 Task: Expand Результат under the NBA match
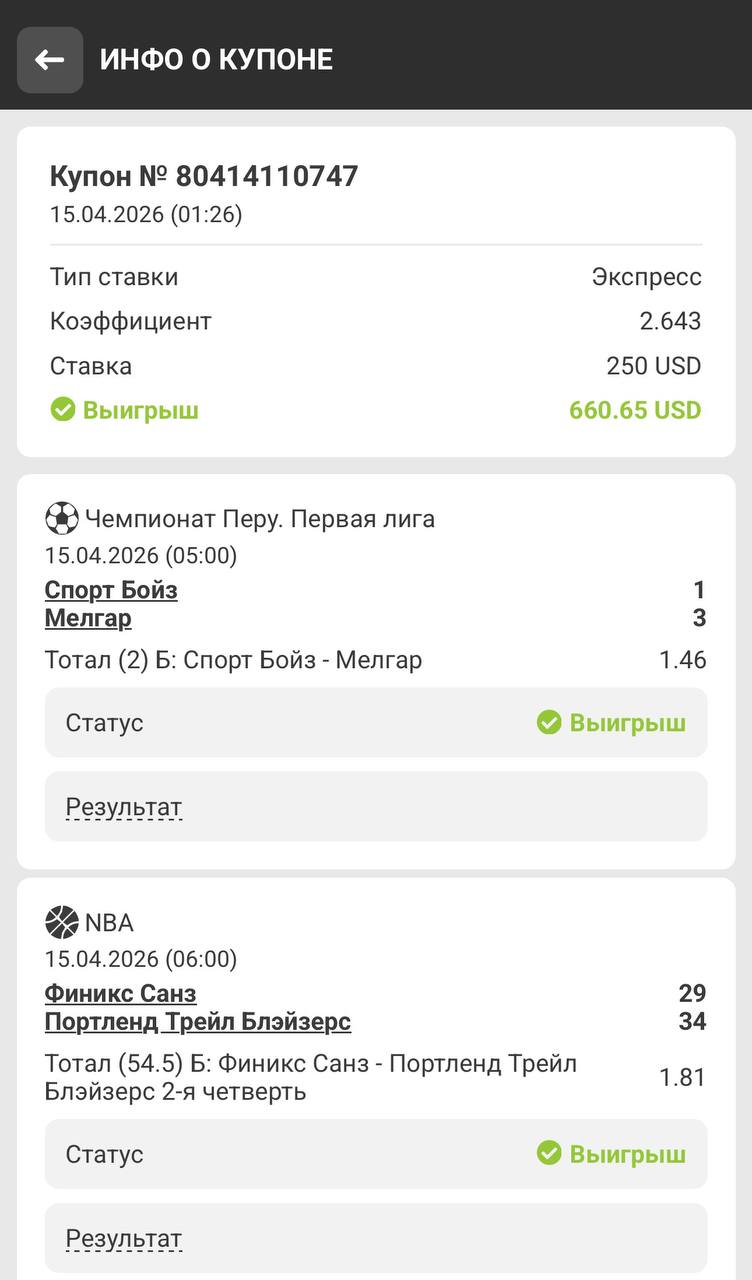coord(124,1239)
